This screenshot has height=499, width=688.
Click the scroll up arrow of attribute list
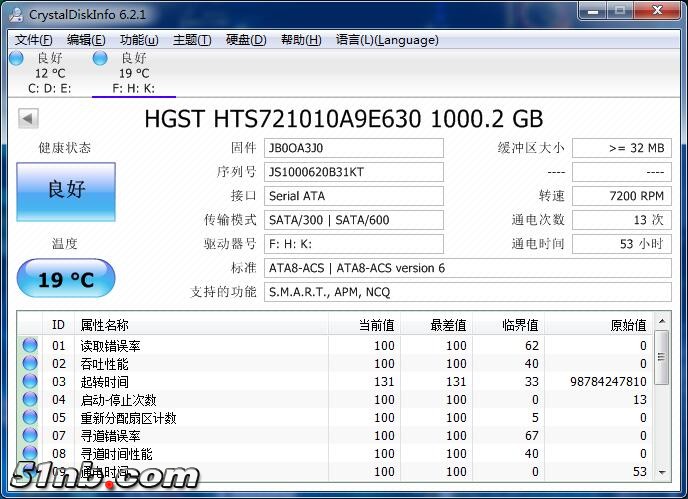click(661, 325)
